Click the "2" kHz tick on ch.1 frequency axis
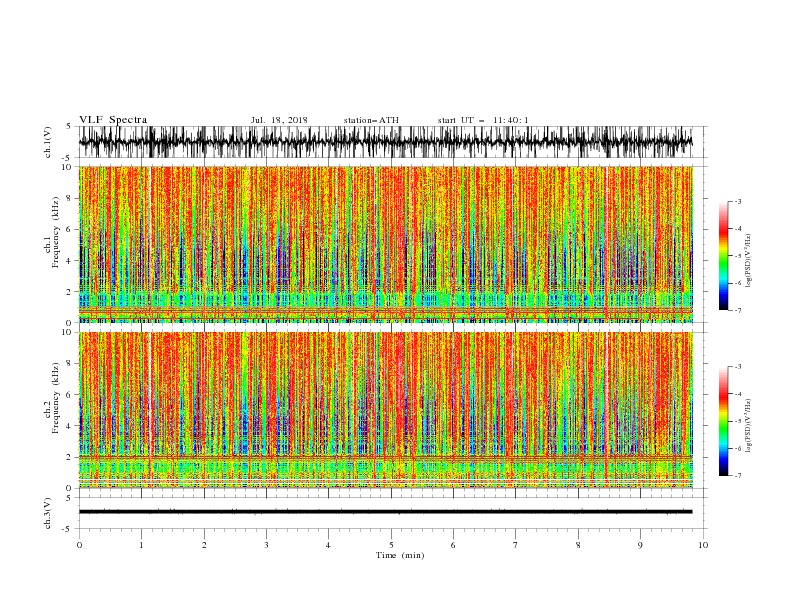Screen dimensions: 792x612 pos(69,292)
